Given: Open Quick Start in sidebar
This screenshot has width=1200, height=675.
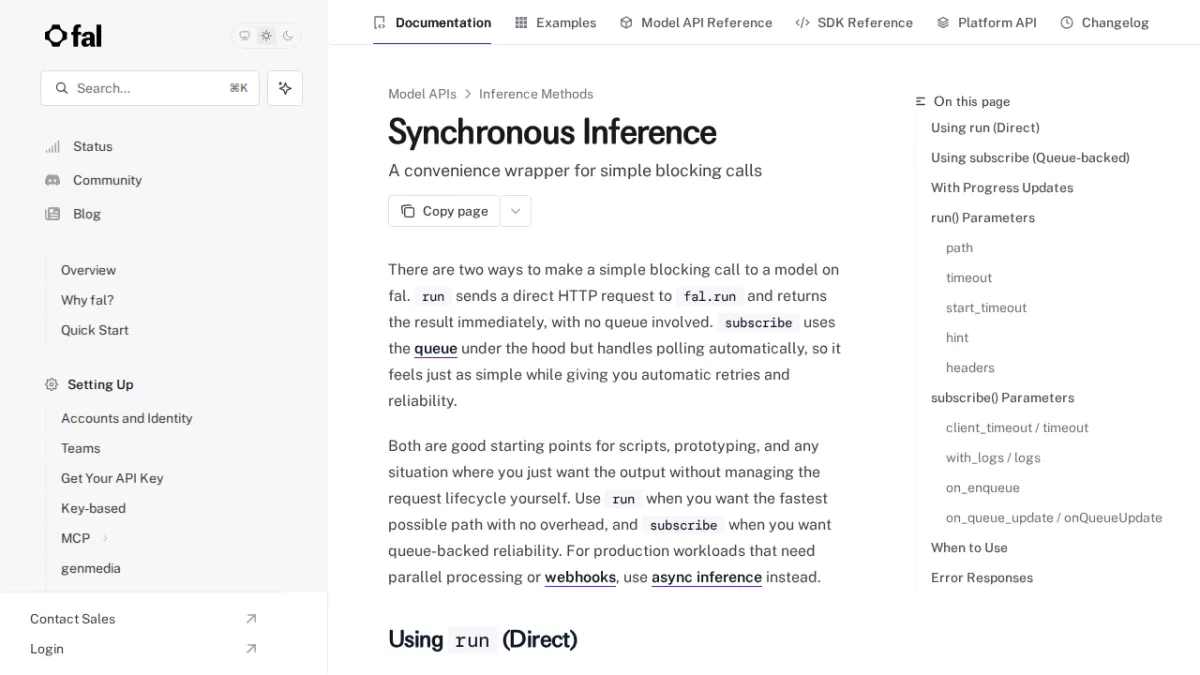Looking at the screenshot, I should point(95,330).
